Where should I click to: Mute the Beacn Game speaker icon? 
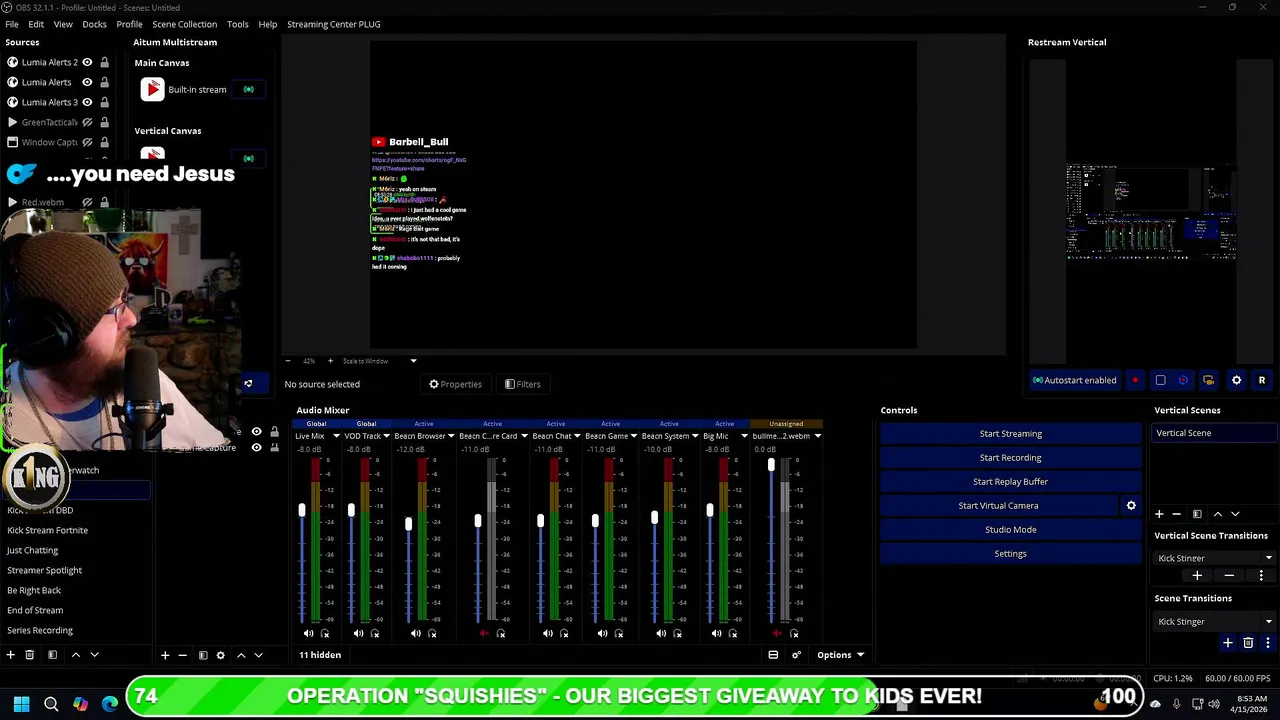pos(602,633)
